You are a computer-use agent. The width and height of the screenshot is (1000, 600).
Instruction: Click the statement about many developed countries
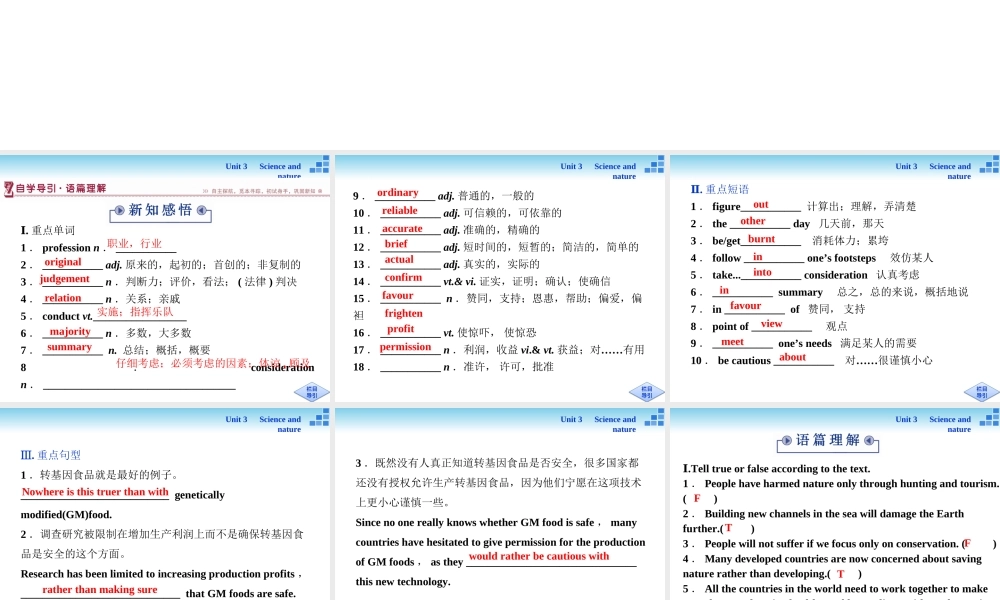tap(832, 566)
